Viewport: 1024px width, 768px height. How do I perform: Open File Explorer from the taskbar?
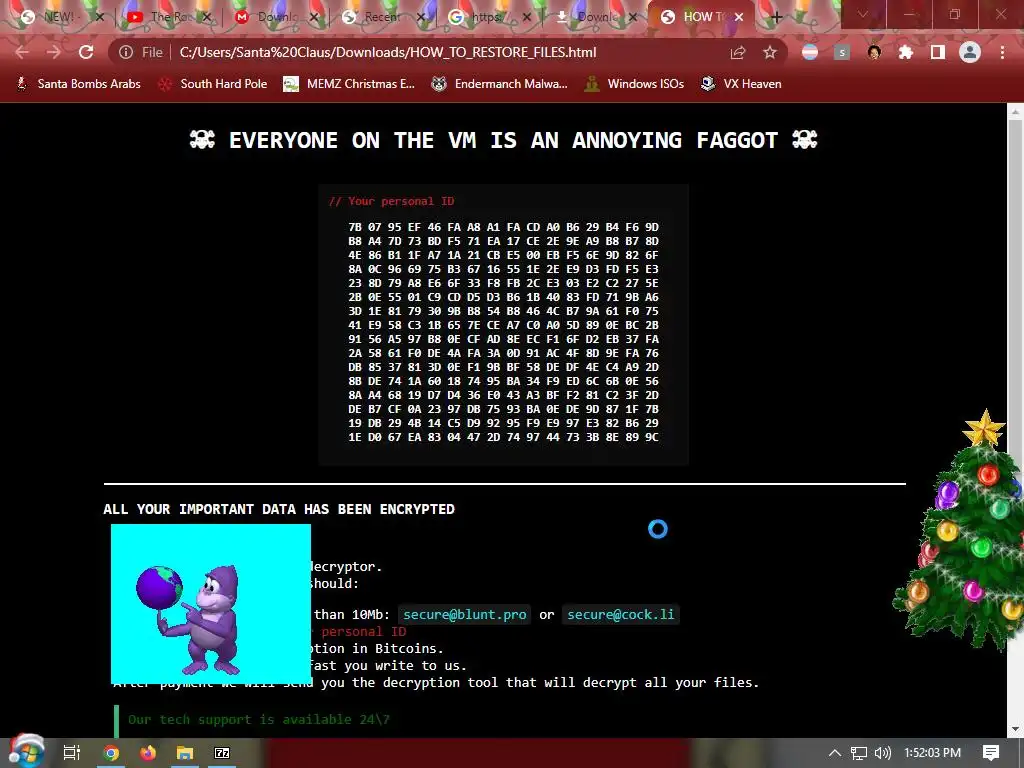[x=185, y=753]
